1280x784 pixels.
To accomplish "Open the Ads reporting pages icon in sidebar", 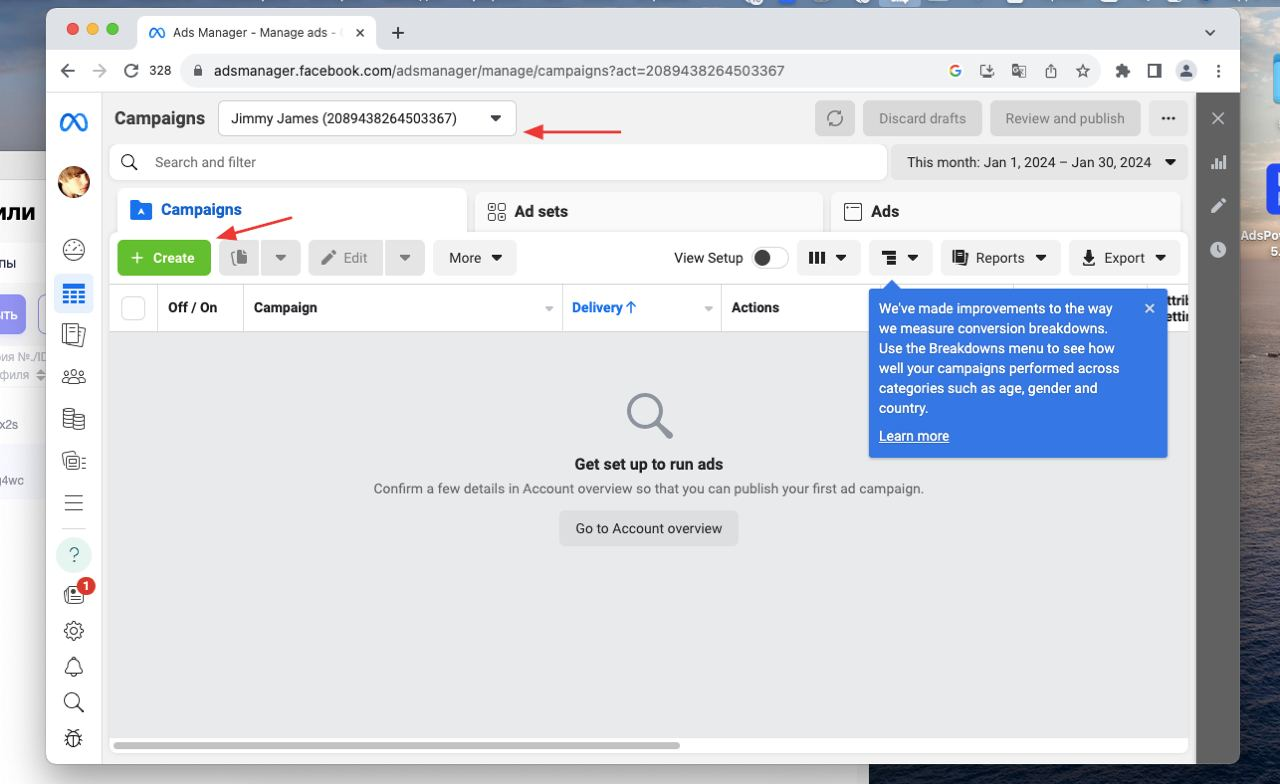I will [x=73, y=334].
